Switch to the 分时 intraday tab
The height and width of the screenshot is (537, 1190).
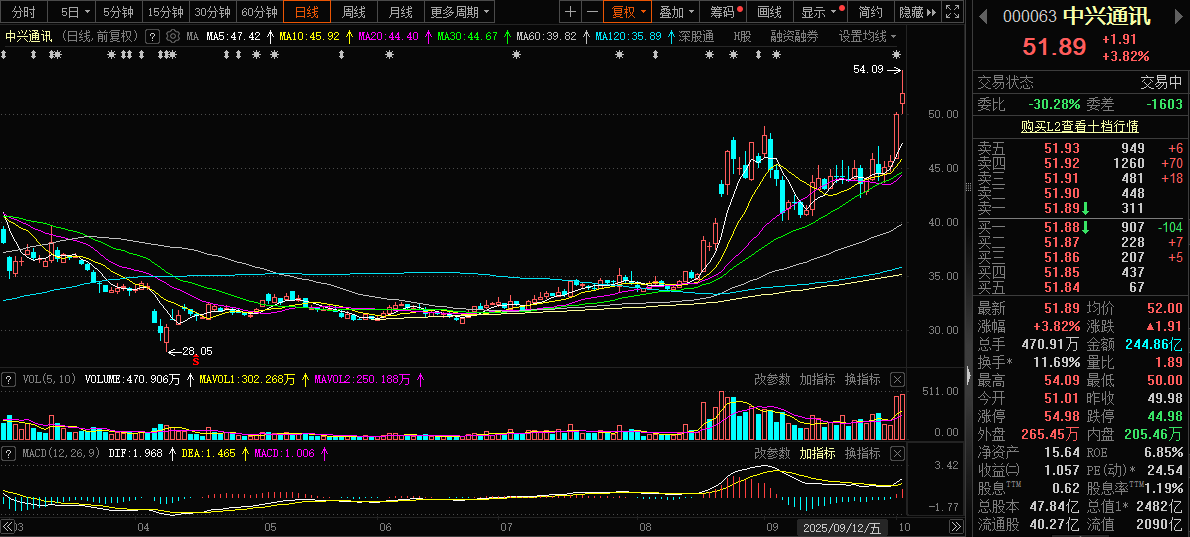coord(24,11)
